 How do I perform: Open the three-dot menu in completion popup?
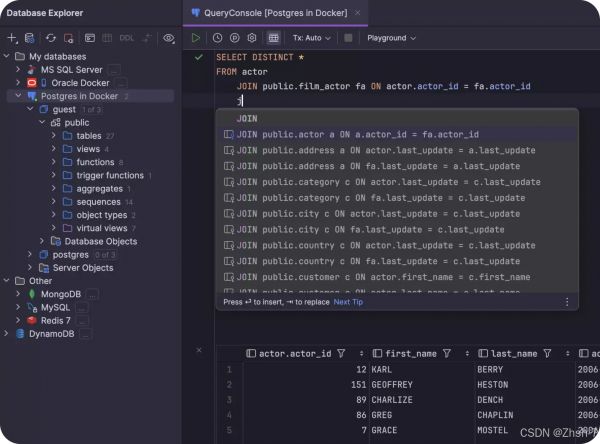[567, 301]
